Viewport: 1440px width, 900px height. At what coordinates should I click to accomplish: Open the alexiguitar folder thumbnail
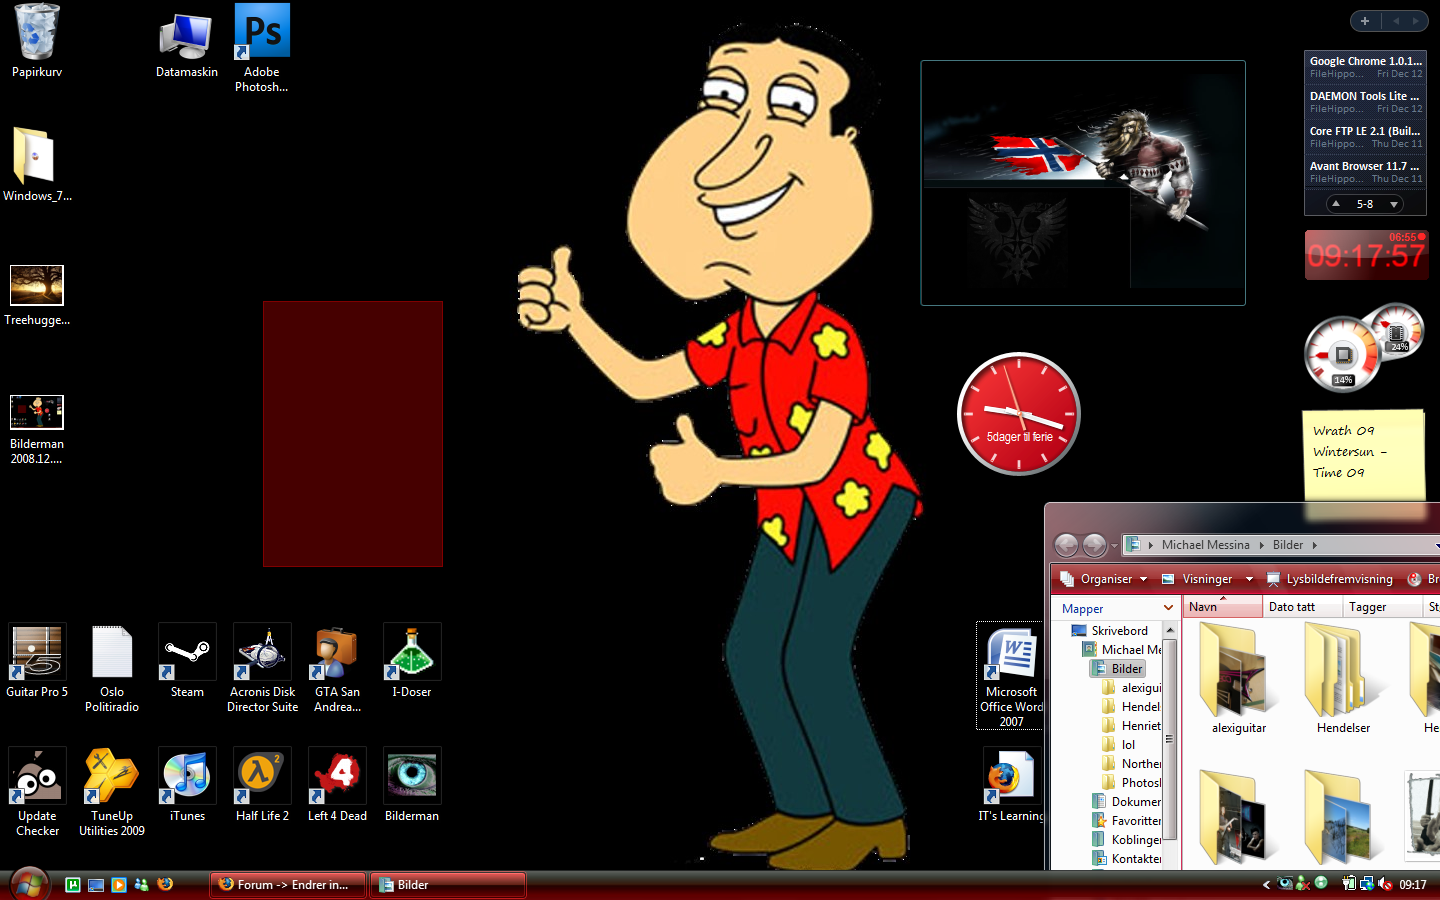pos(1239,678)
